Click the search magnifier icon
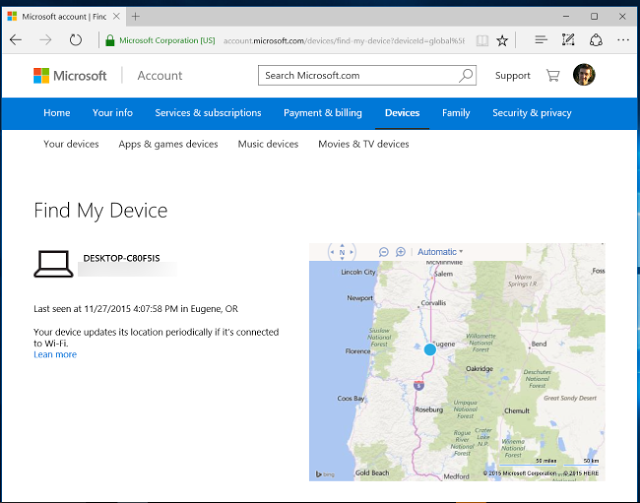 [x=466, y=75]
